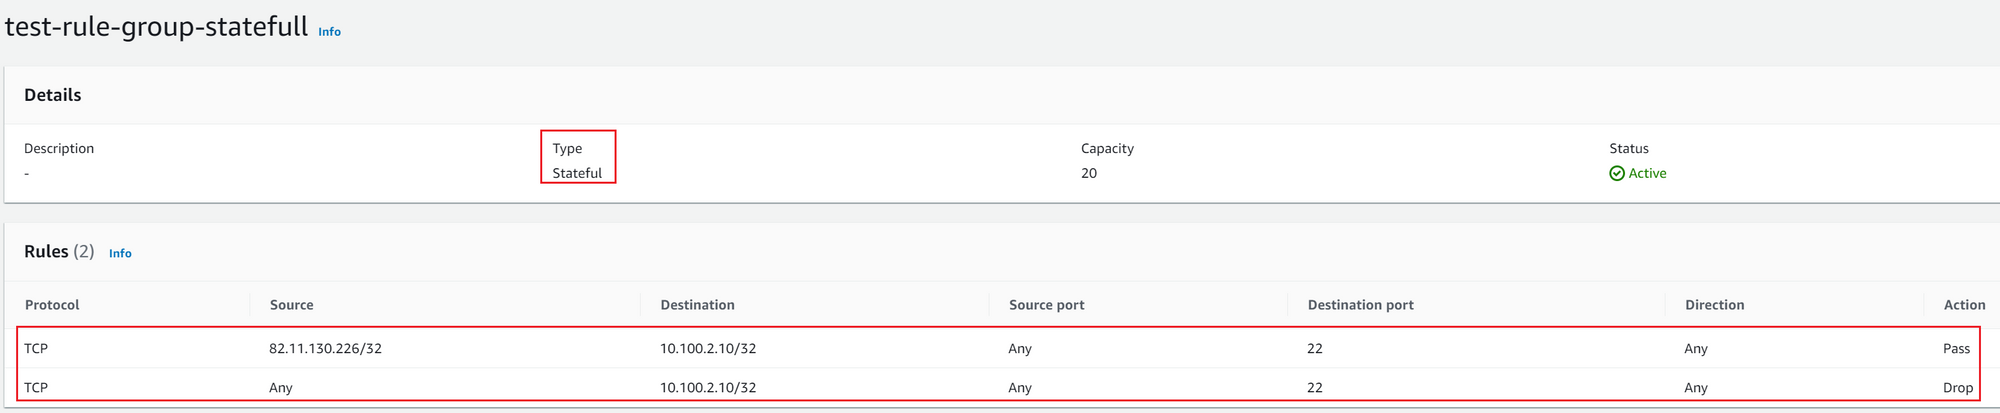Click the Drop action in second rule
The image size is (2000, 413).
[x=1958, y=388]
